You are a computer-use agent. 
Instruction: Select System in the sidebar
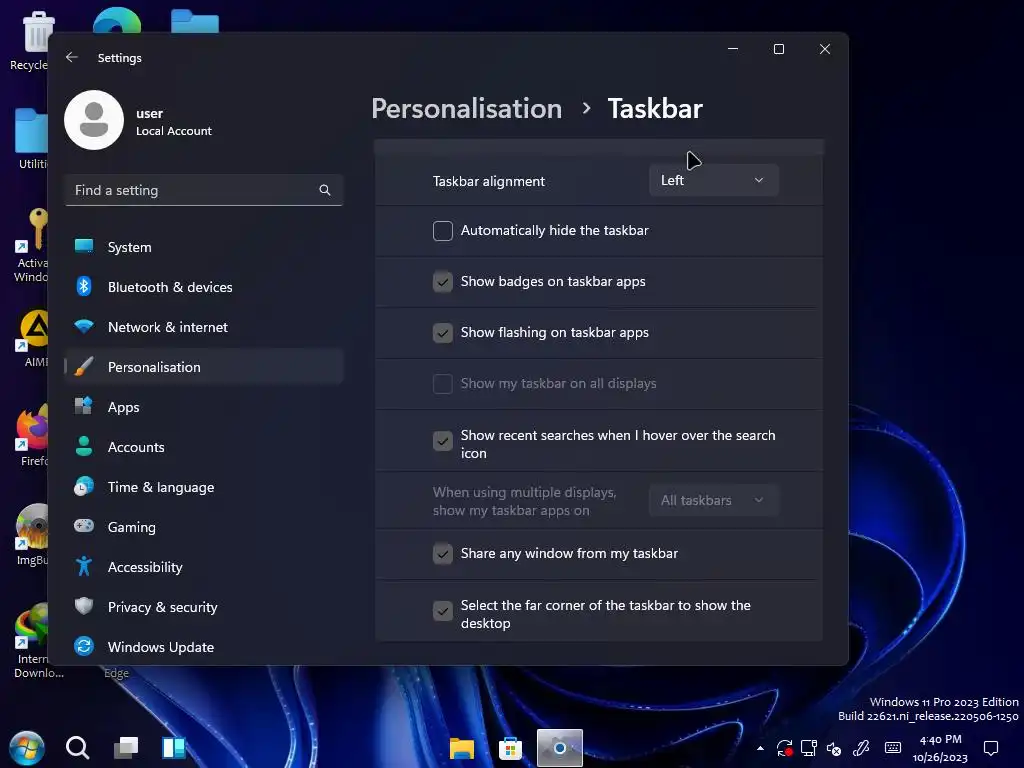pos(204,247)
